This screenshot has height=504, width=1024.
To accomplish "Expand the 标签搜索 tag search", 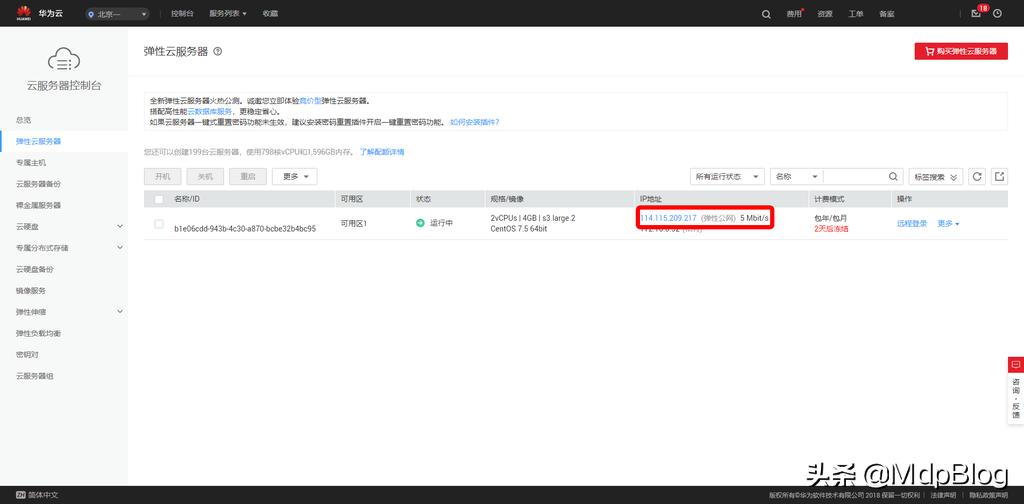I will [936, 176].
